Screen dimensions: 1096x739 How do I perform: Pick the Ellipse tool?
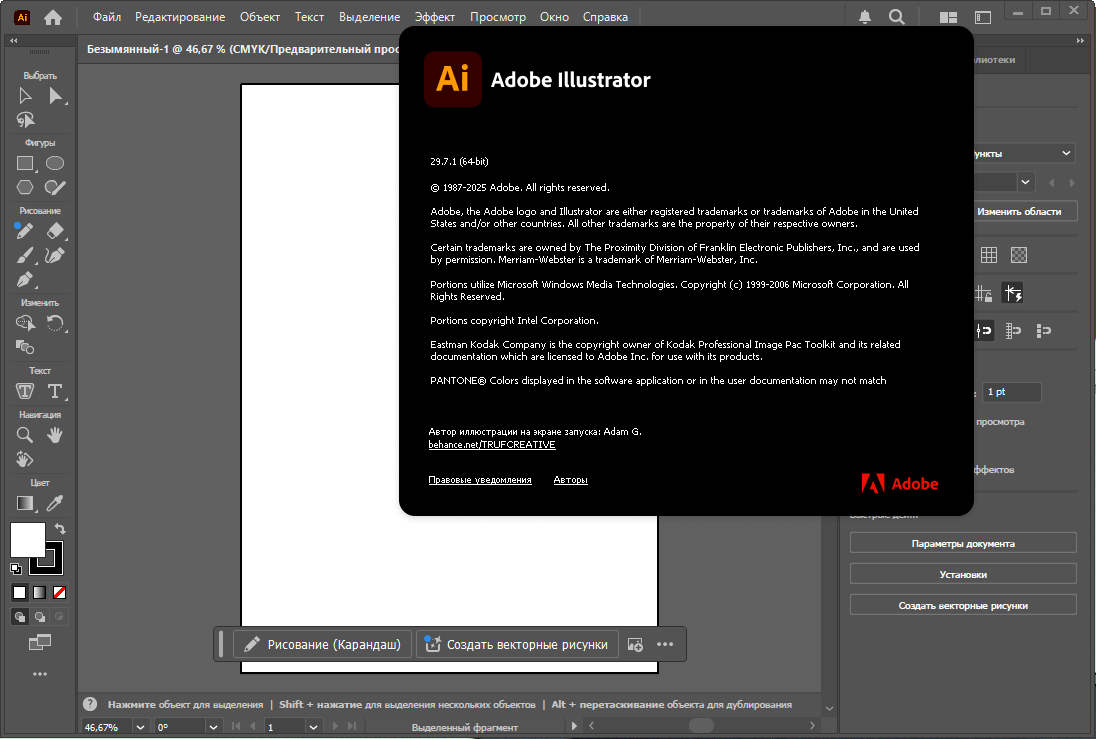pyautogui.click(x=55, y=164)
